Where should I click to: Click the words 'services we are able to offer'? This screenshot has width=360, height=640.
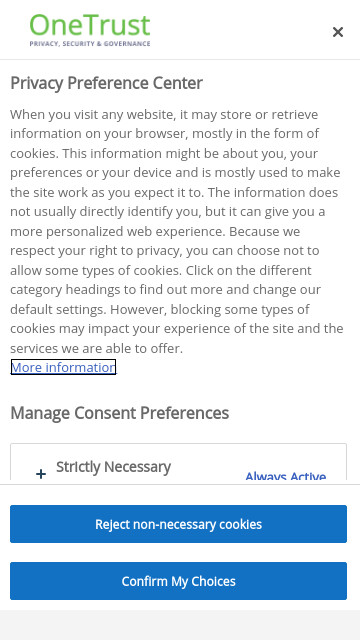(96, 349)
